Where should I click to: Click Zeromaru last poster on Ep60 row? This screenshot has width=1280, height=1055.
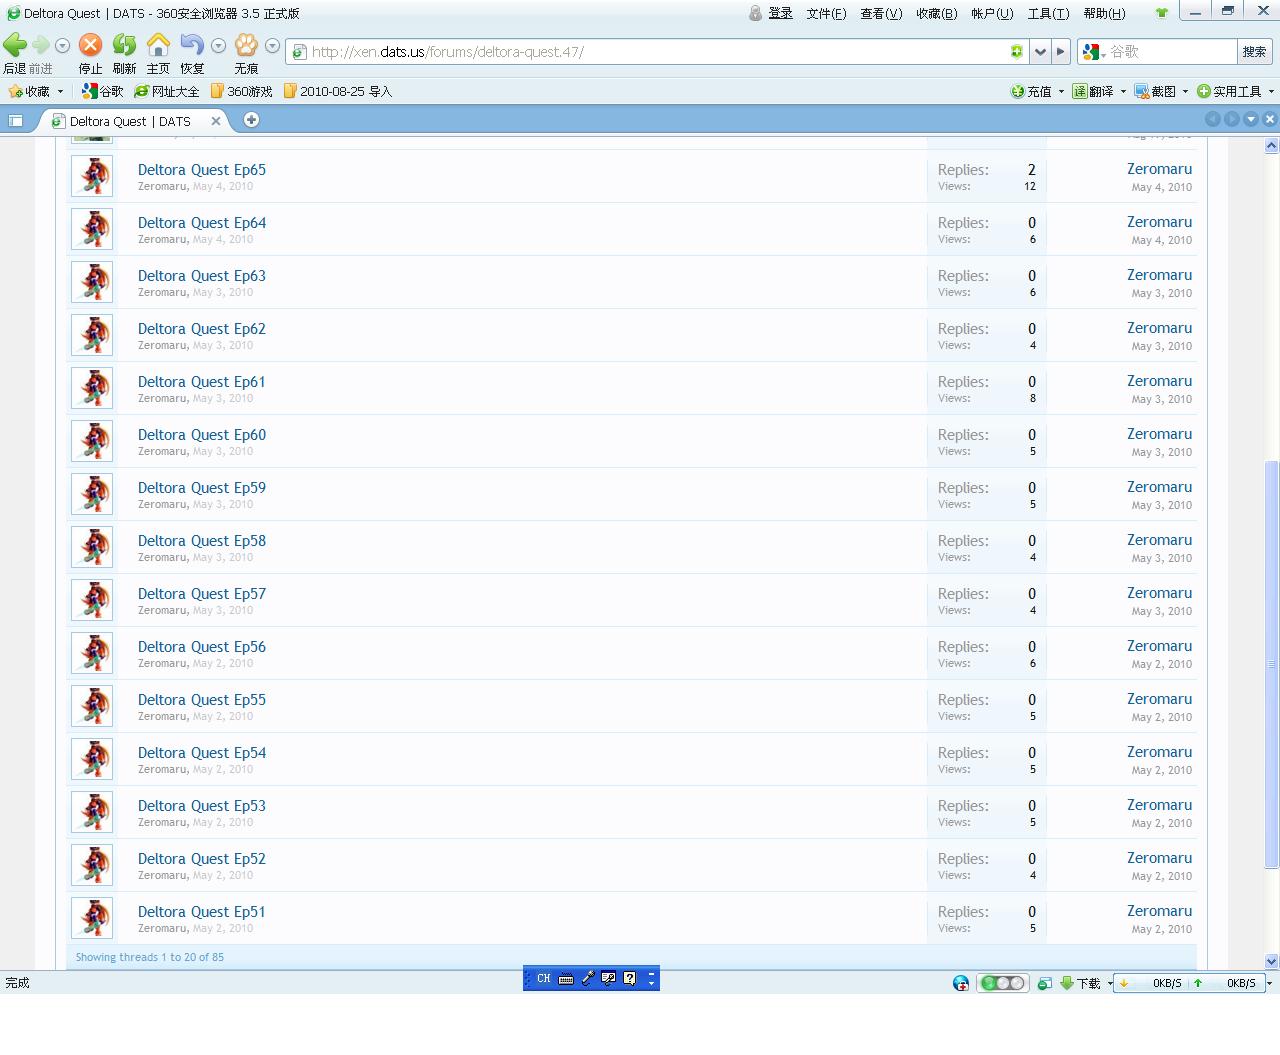pyautogui.click(x=1159, y=434)
